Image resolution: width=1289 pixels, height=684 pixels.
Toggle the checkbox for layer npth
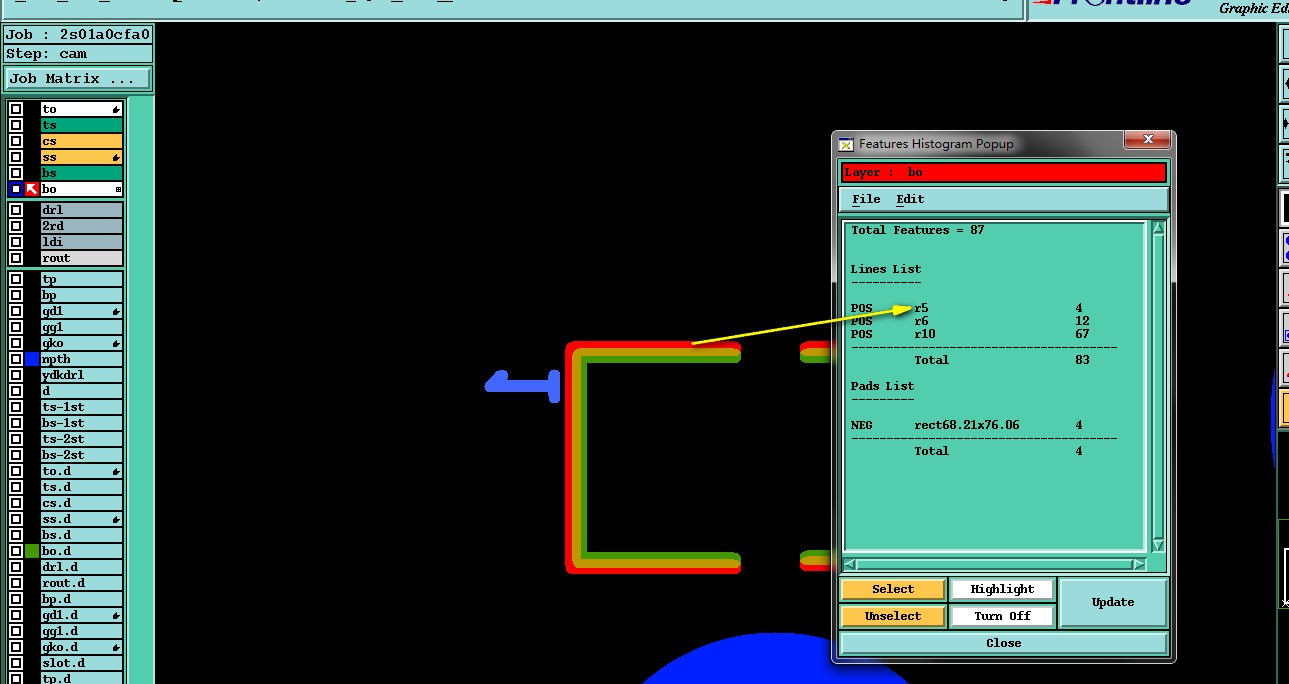(x=16, y=359)
